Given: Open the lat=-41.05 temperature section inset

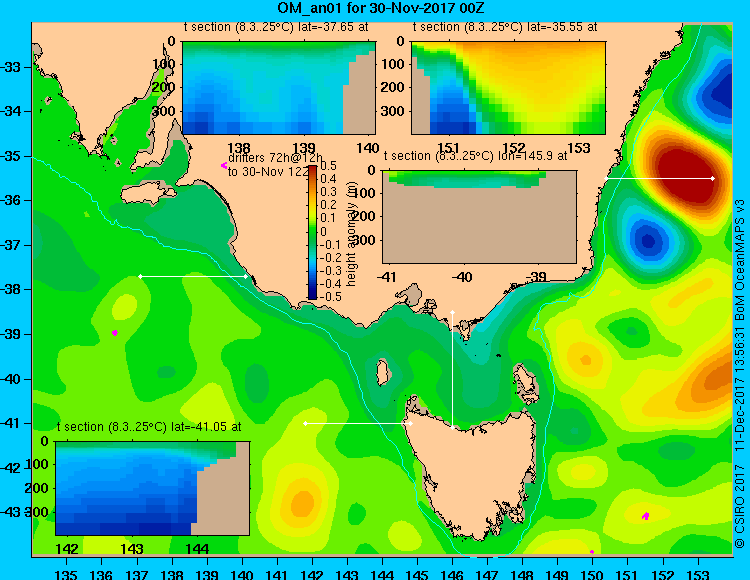Looking at the screenshot, I should coord(153,488).
